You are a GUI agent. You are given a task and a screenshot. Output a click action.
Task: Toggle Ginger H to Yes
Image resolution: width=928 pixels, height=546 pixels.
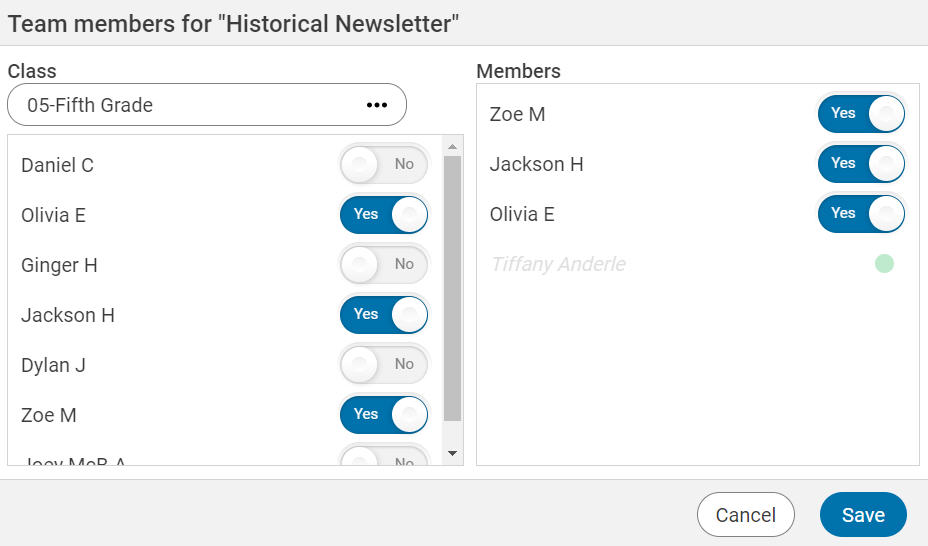coord(384,265)
